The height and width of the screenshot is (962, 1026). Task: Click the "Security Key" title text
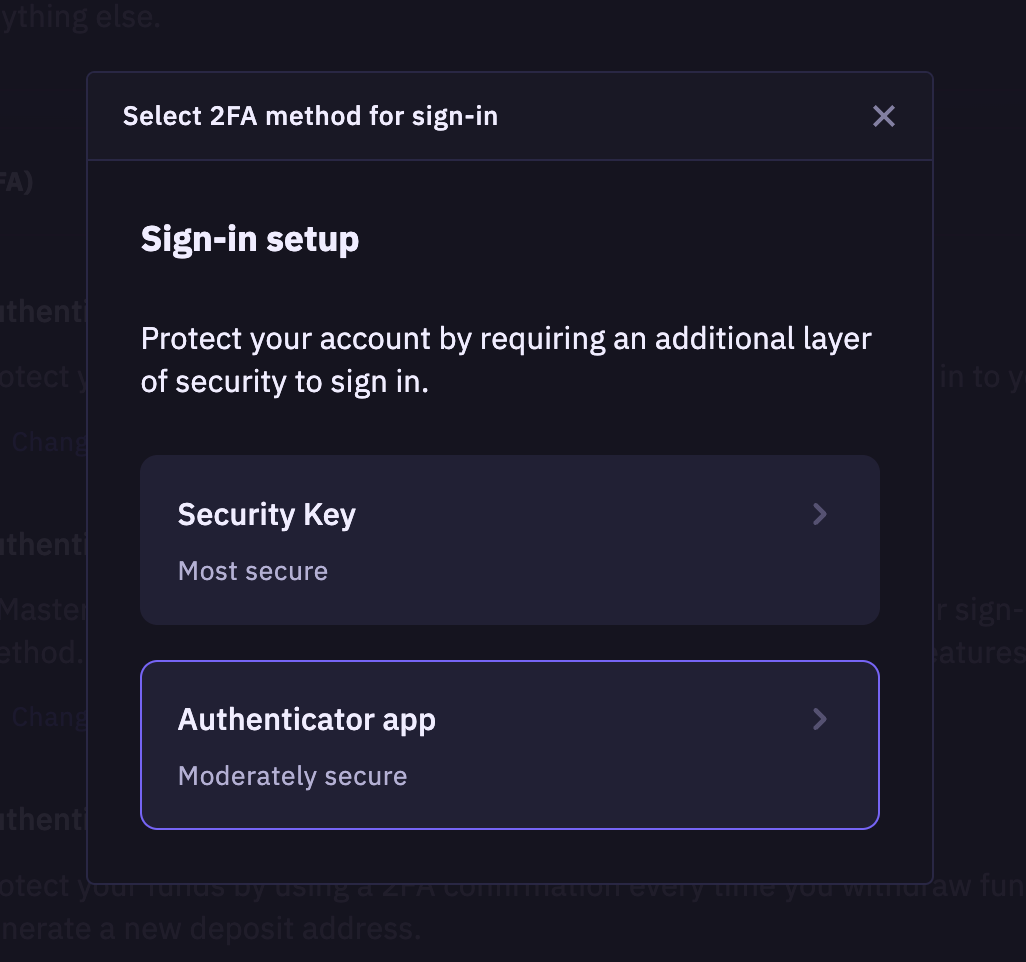click(267, 514)
